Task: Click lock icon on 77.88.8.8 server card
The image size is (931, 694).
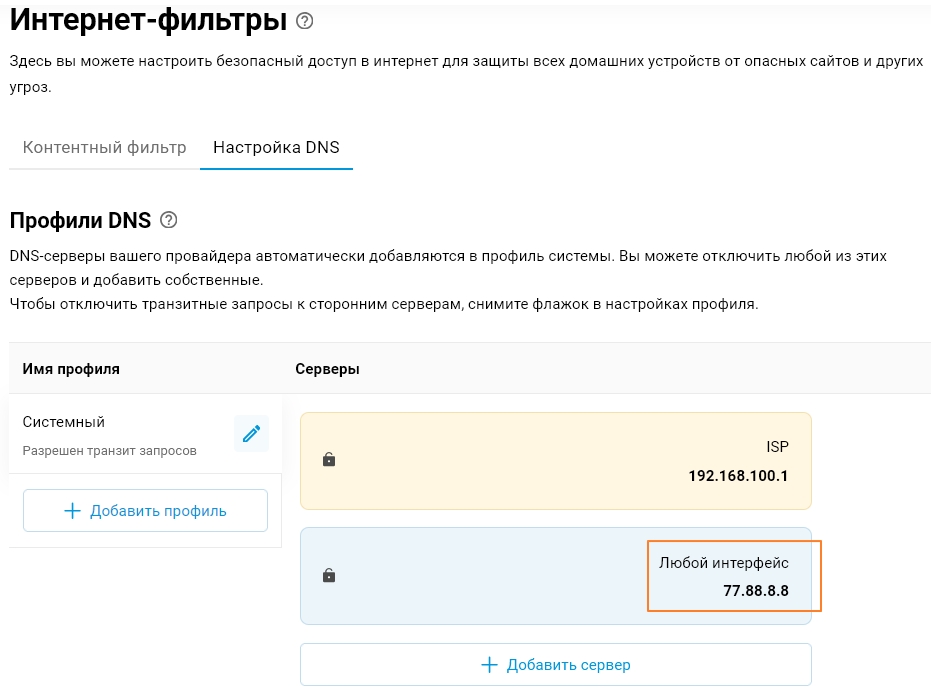Action: coord(329,576)
